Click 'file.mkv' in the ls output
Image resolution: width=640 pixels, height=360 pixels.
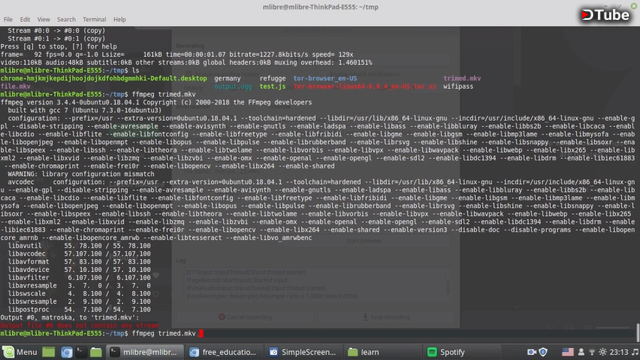tap(16, 87)
